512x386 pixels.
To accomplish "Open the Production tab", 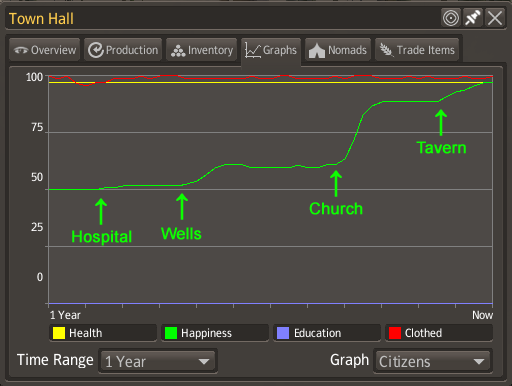I will pyautogui.click(x=123, y=50).
